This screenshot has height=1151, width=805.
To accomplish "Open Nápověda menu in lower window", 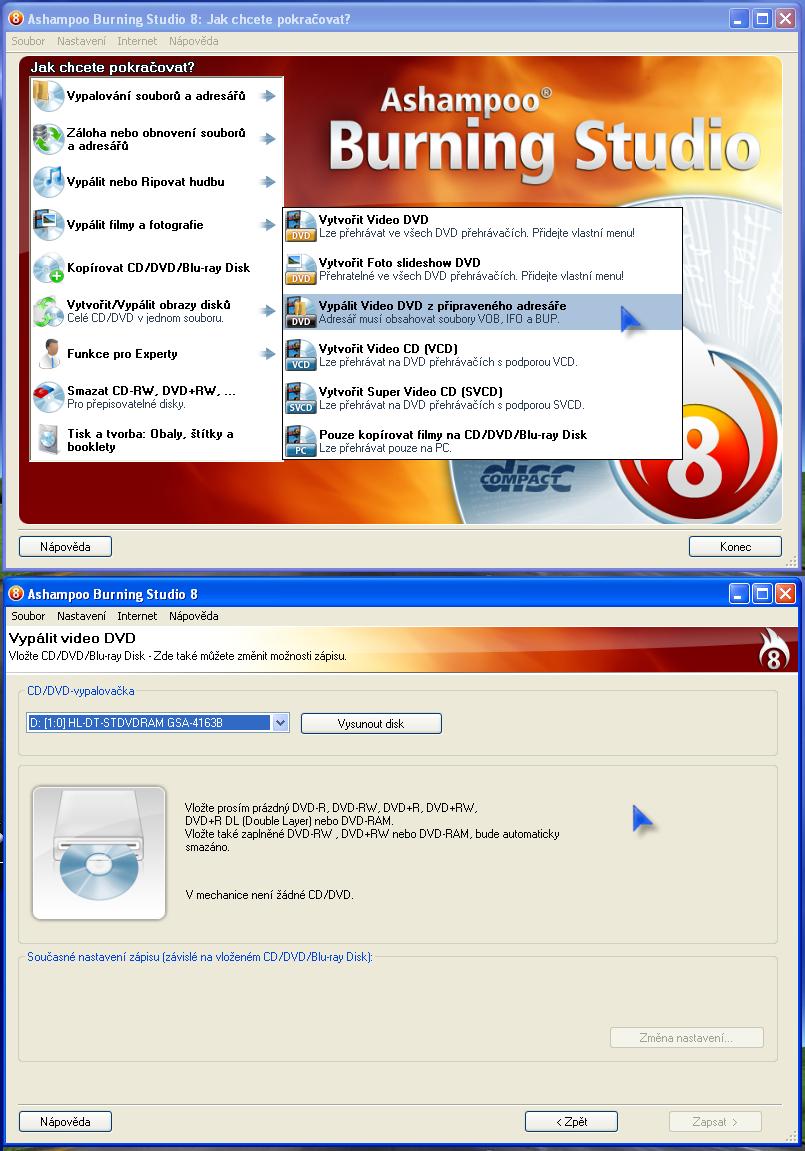I will coord(194,616).
